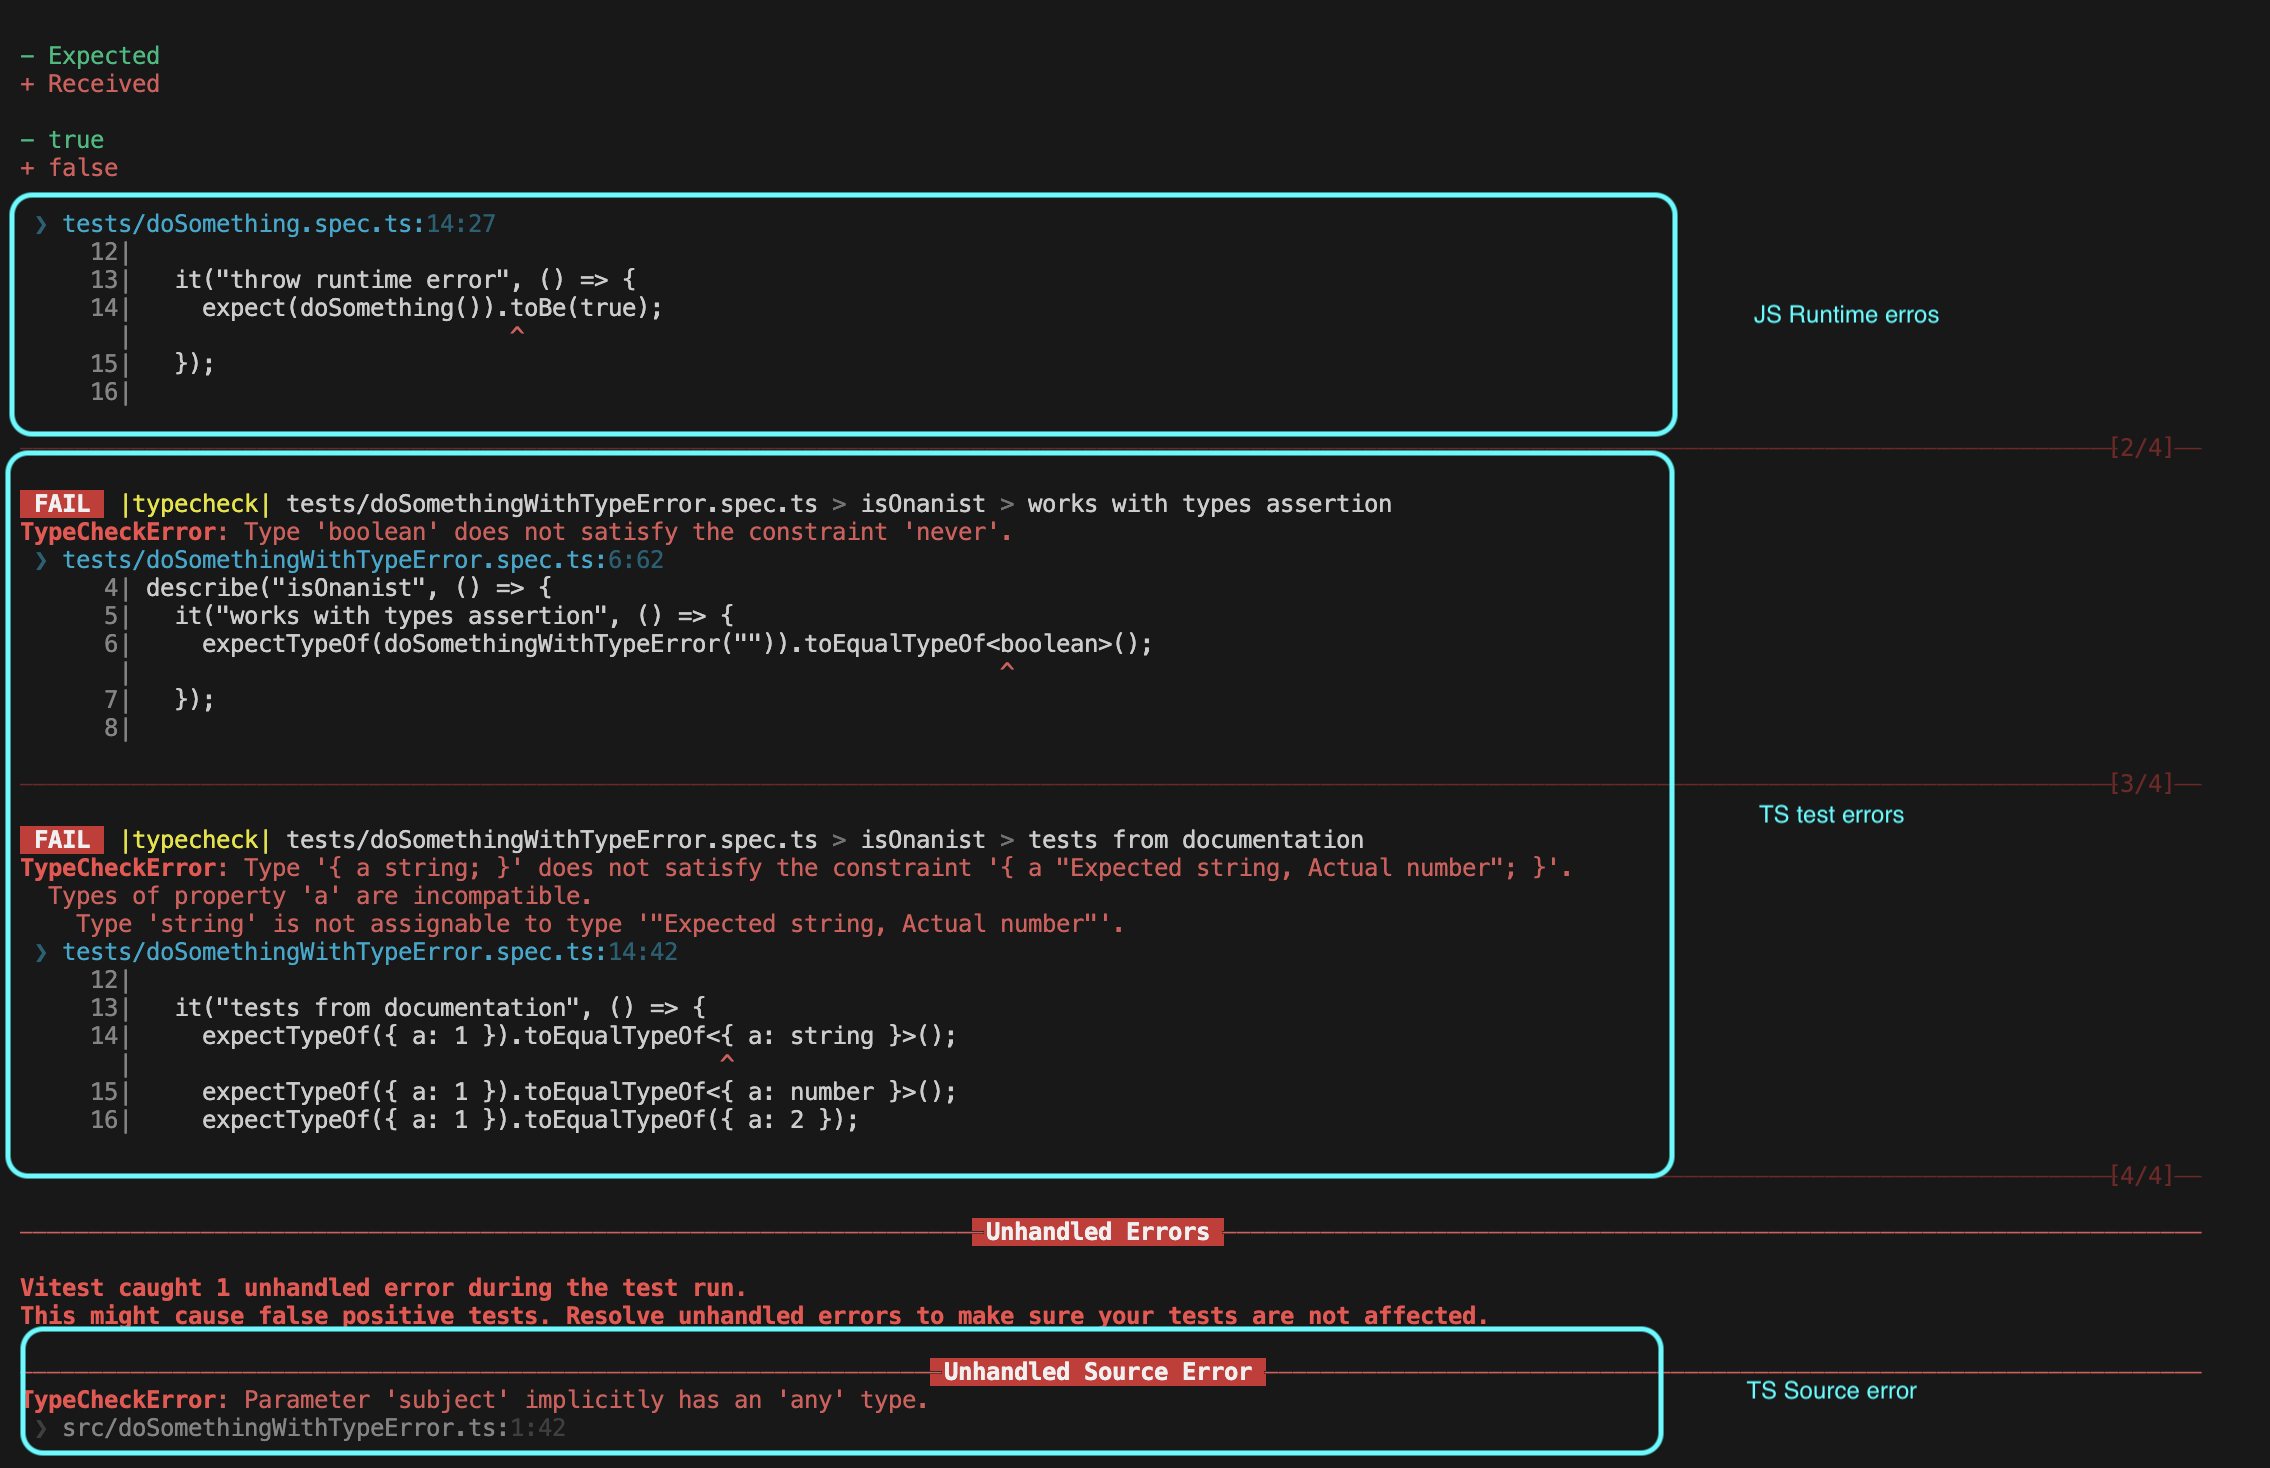The image size is (2270, 1468).
Task: Click the Unhandled Source Error banner
Action: click(x=1097, y=1372)
